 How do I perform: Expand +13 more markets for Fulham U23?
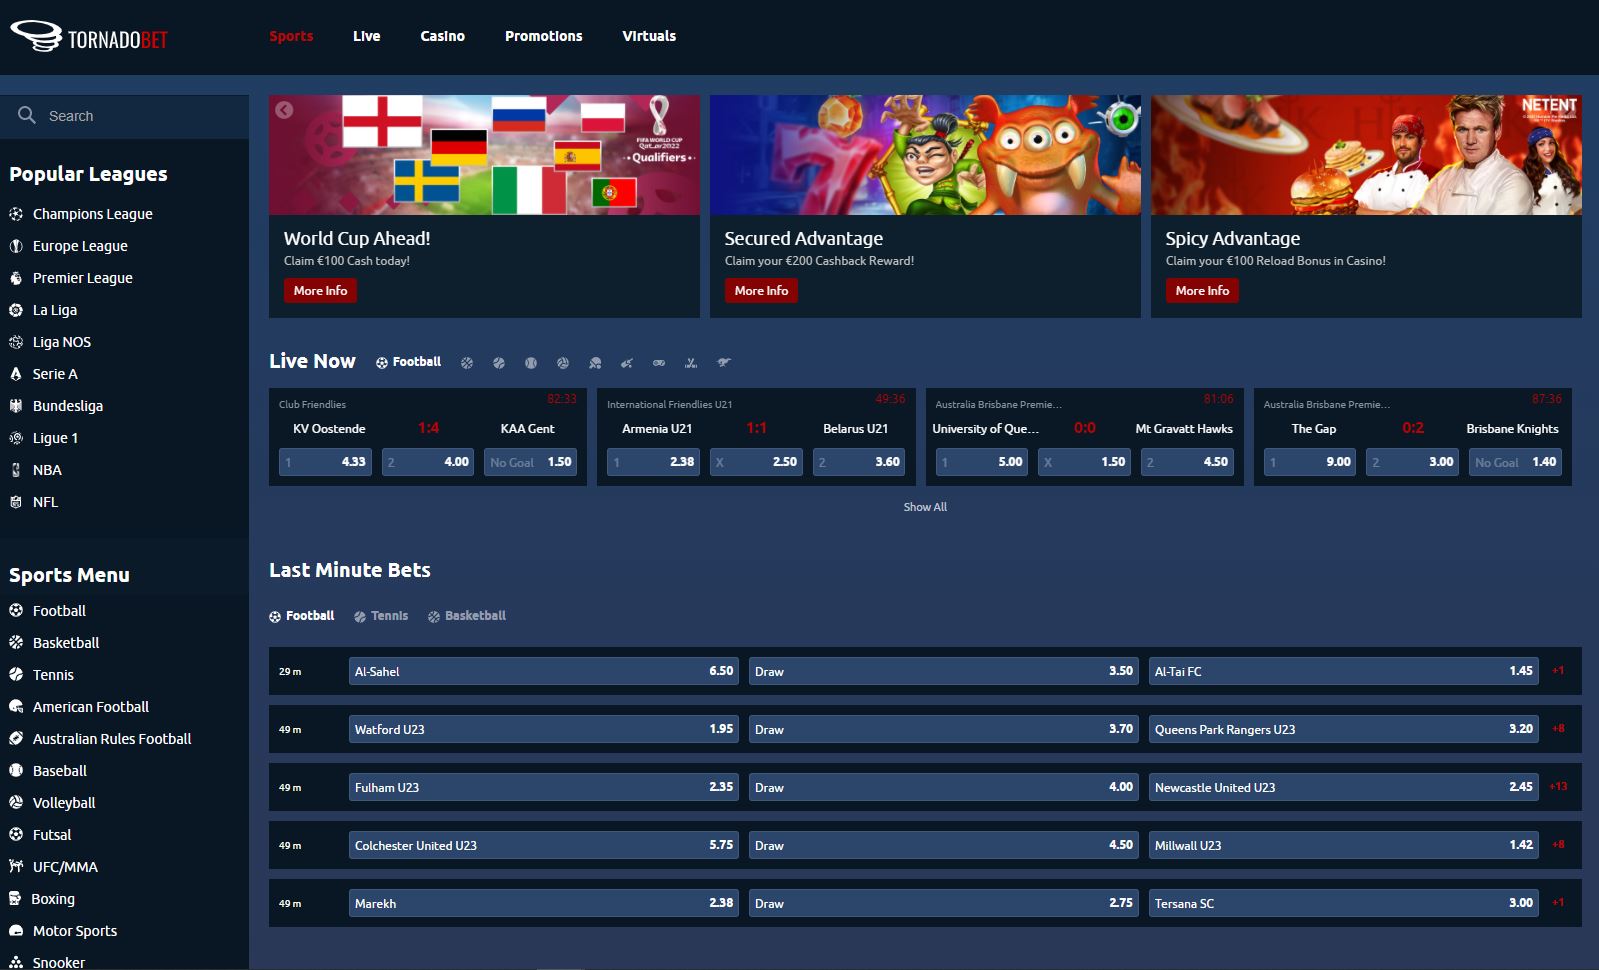pyautogui.click(x=1558, y=787)
